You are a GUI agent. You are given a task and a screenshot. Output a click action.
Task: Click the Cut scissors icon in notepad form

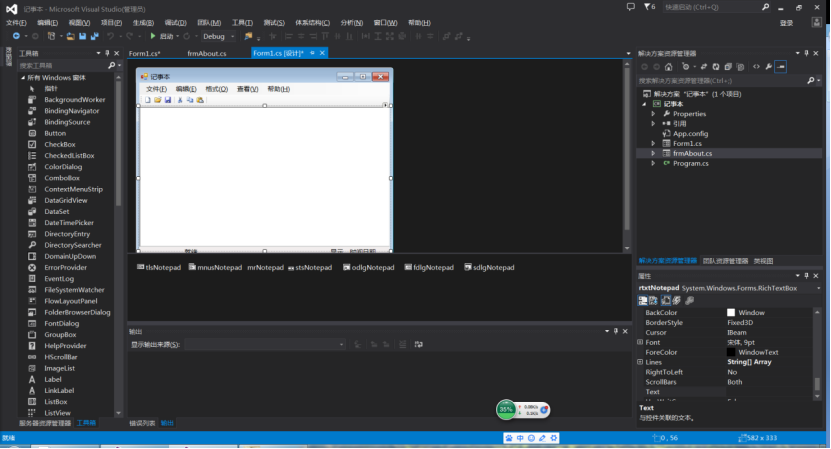(180, 100)
